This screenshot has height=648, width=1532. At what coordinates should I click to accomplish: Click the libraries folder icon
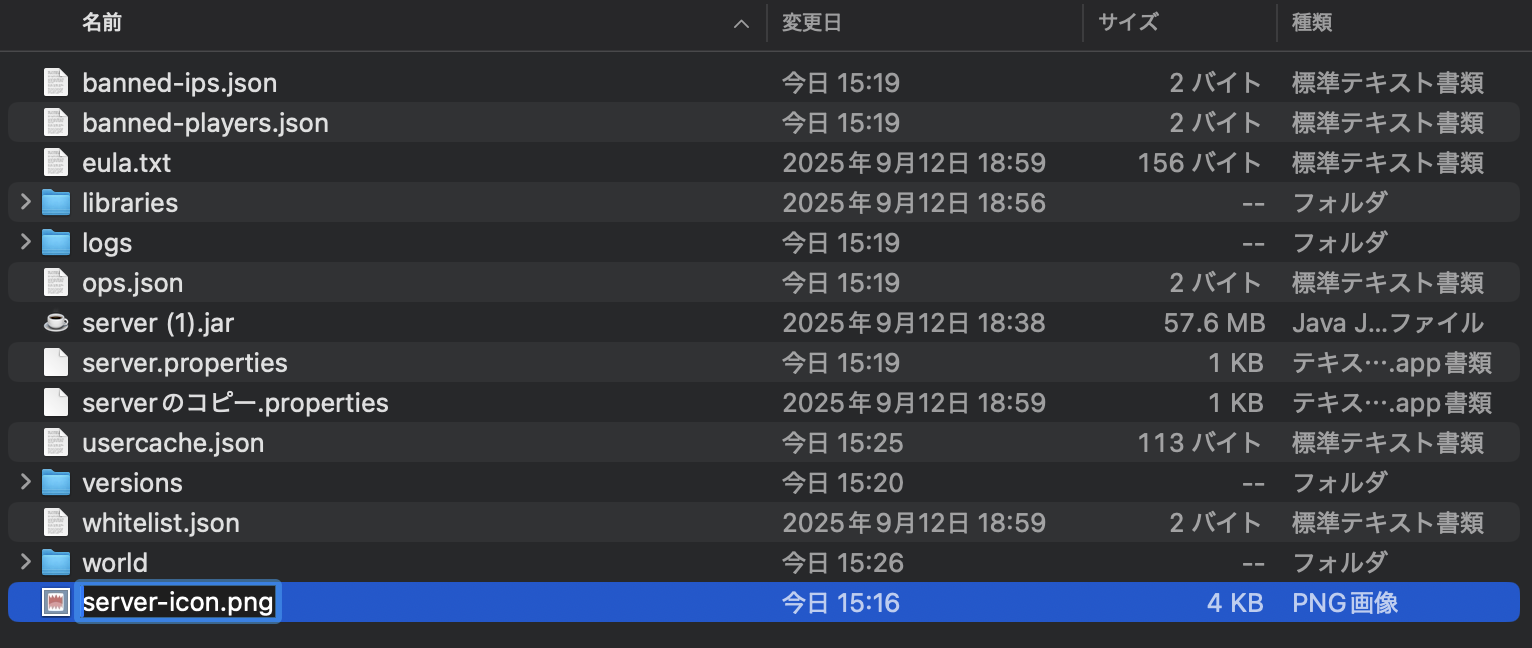tap(56, 203)
